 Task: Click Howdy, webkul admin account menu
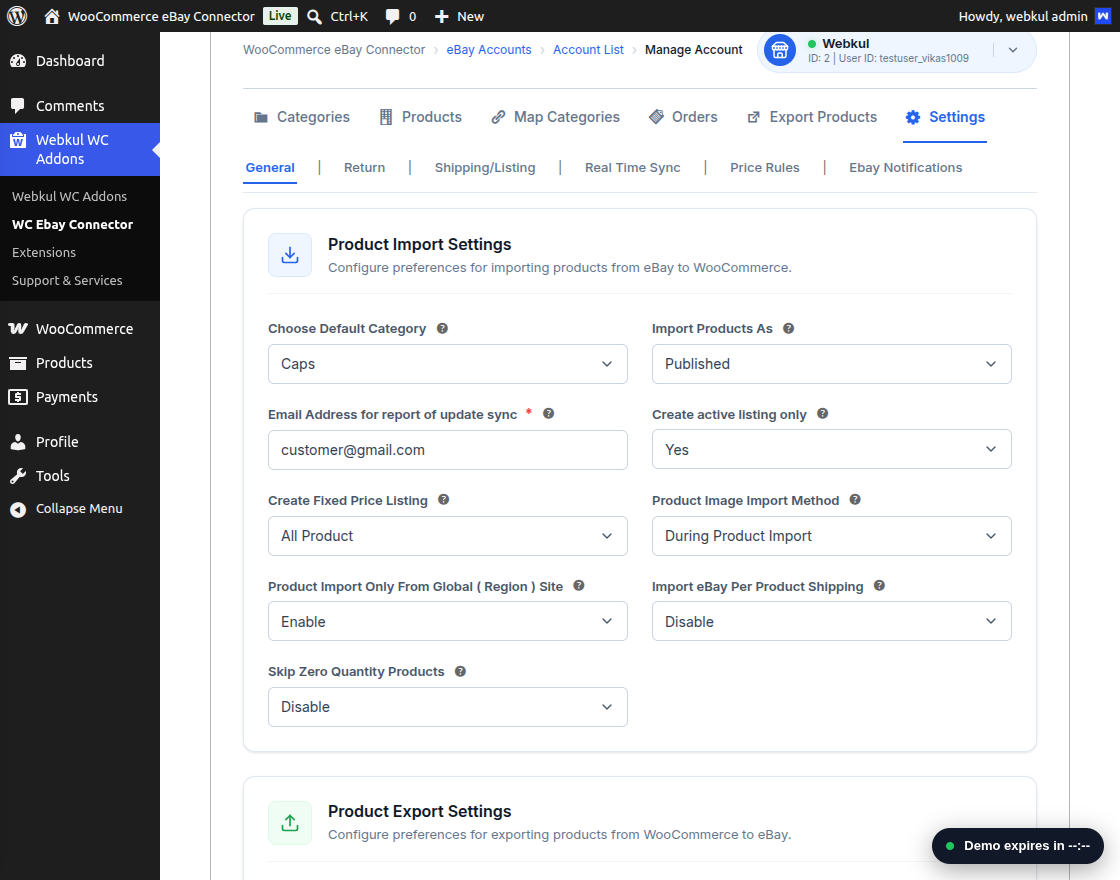click(1034, 16)
